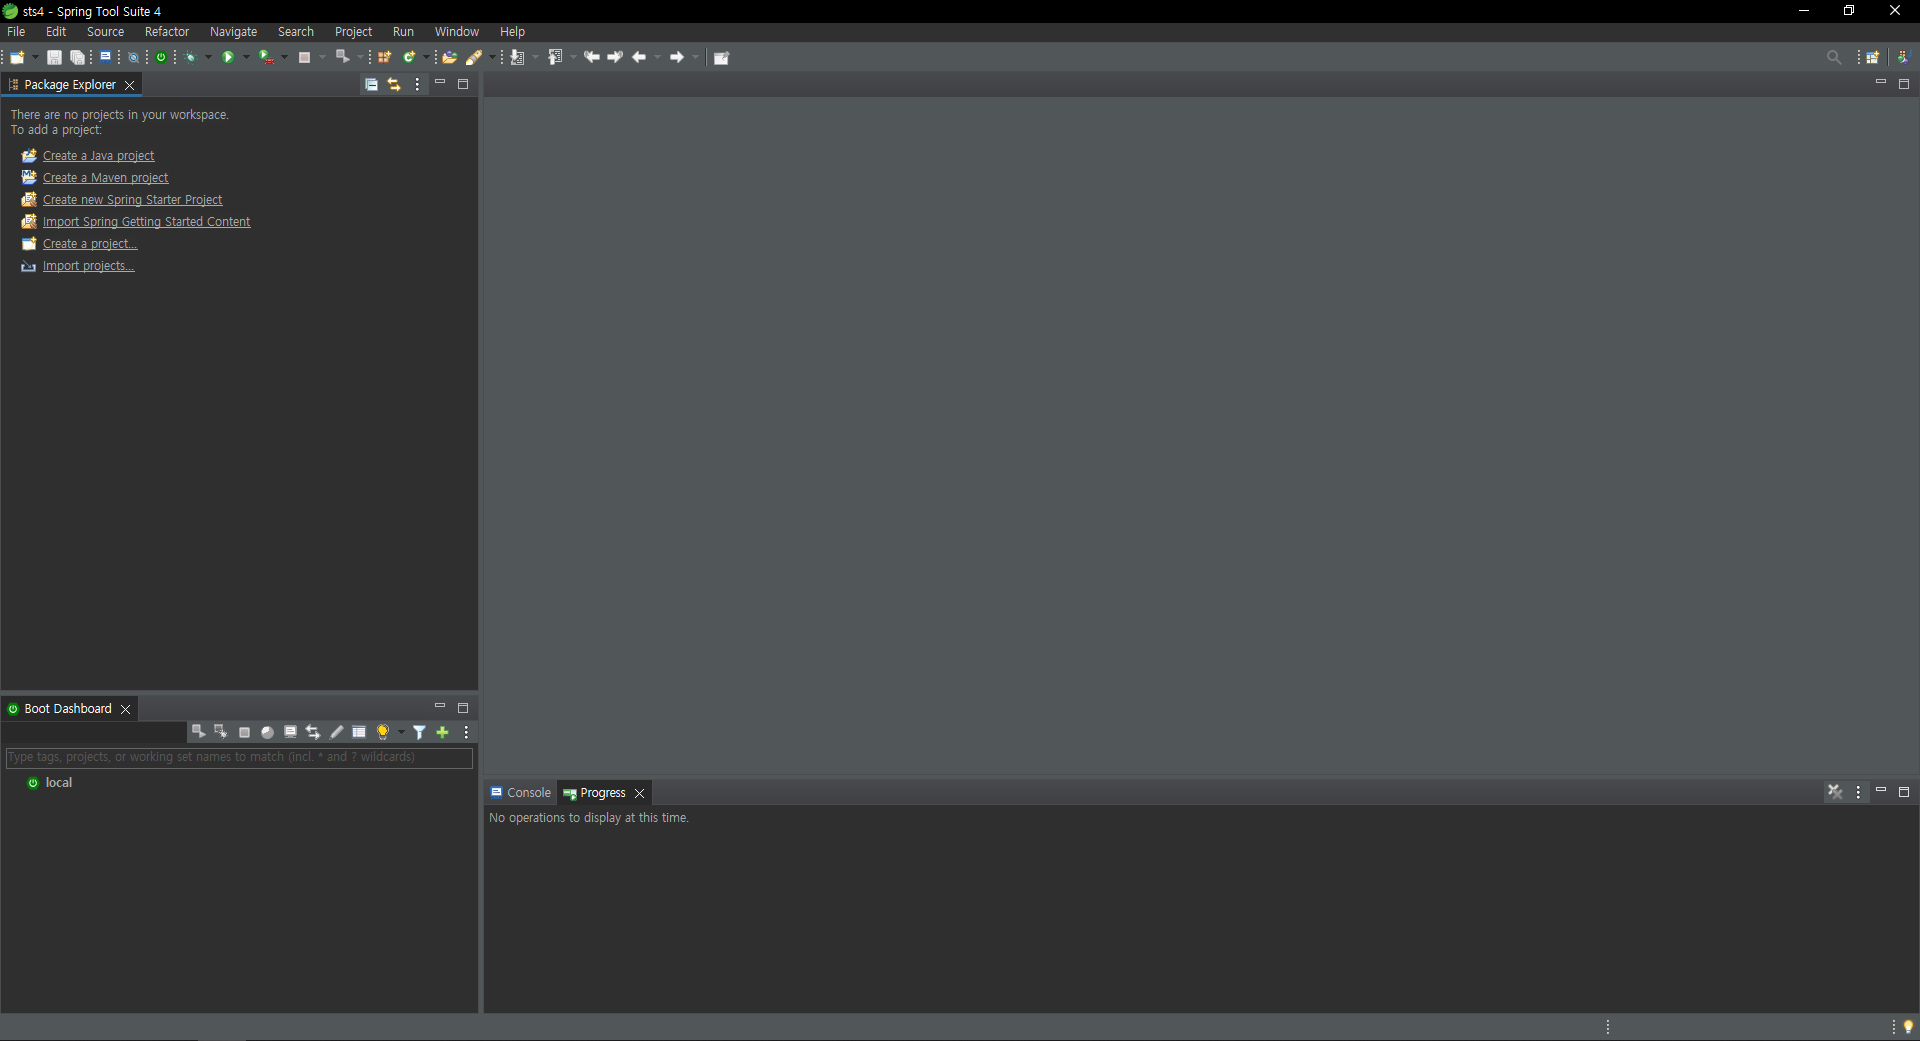Switch to the Console tab
The width and height of the screenshot is (1920, 1041).
[520, 793]
